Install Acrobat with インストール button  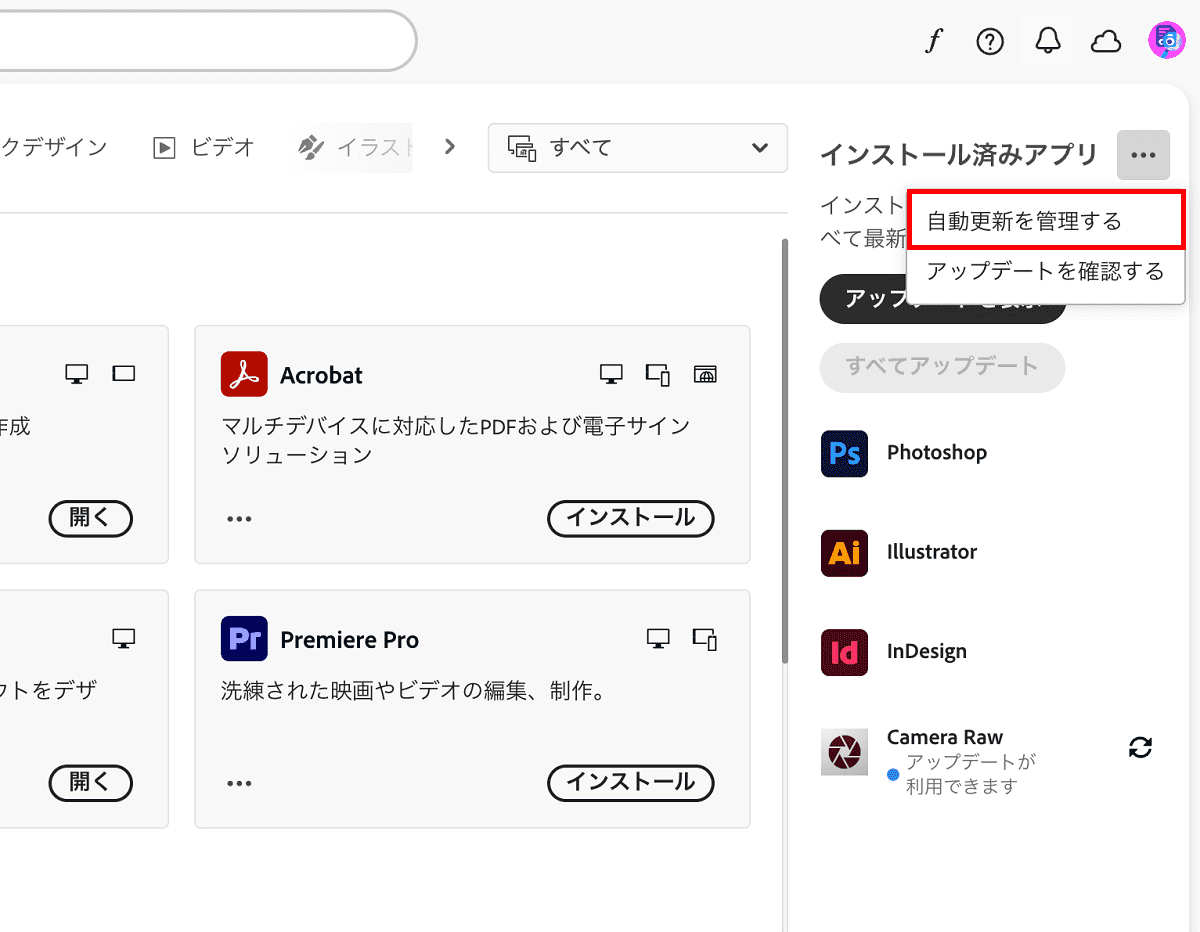pos(631,518)
